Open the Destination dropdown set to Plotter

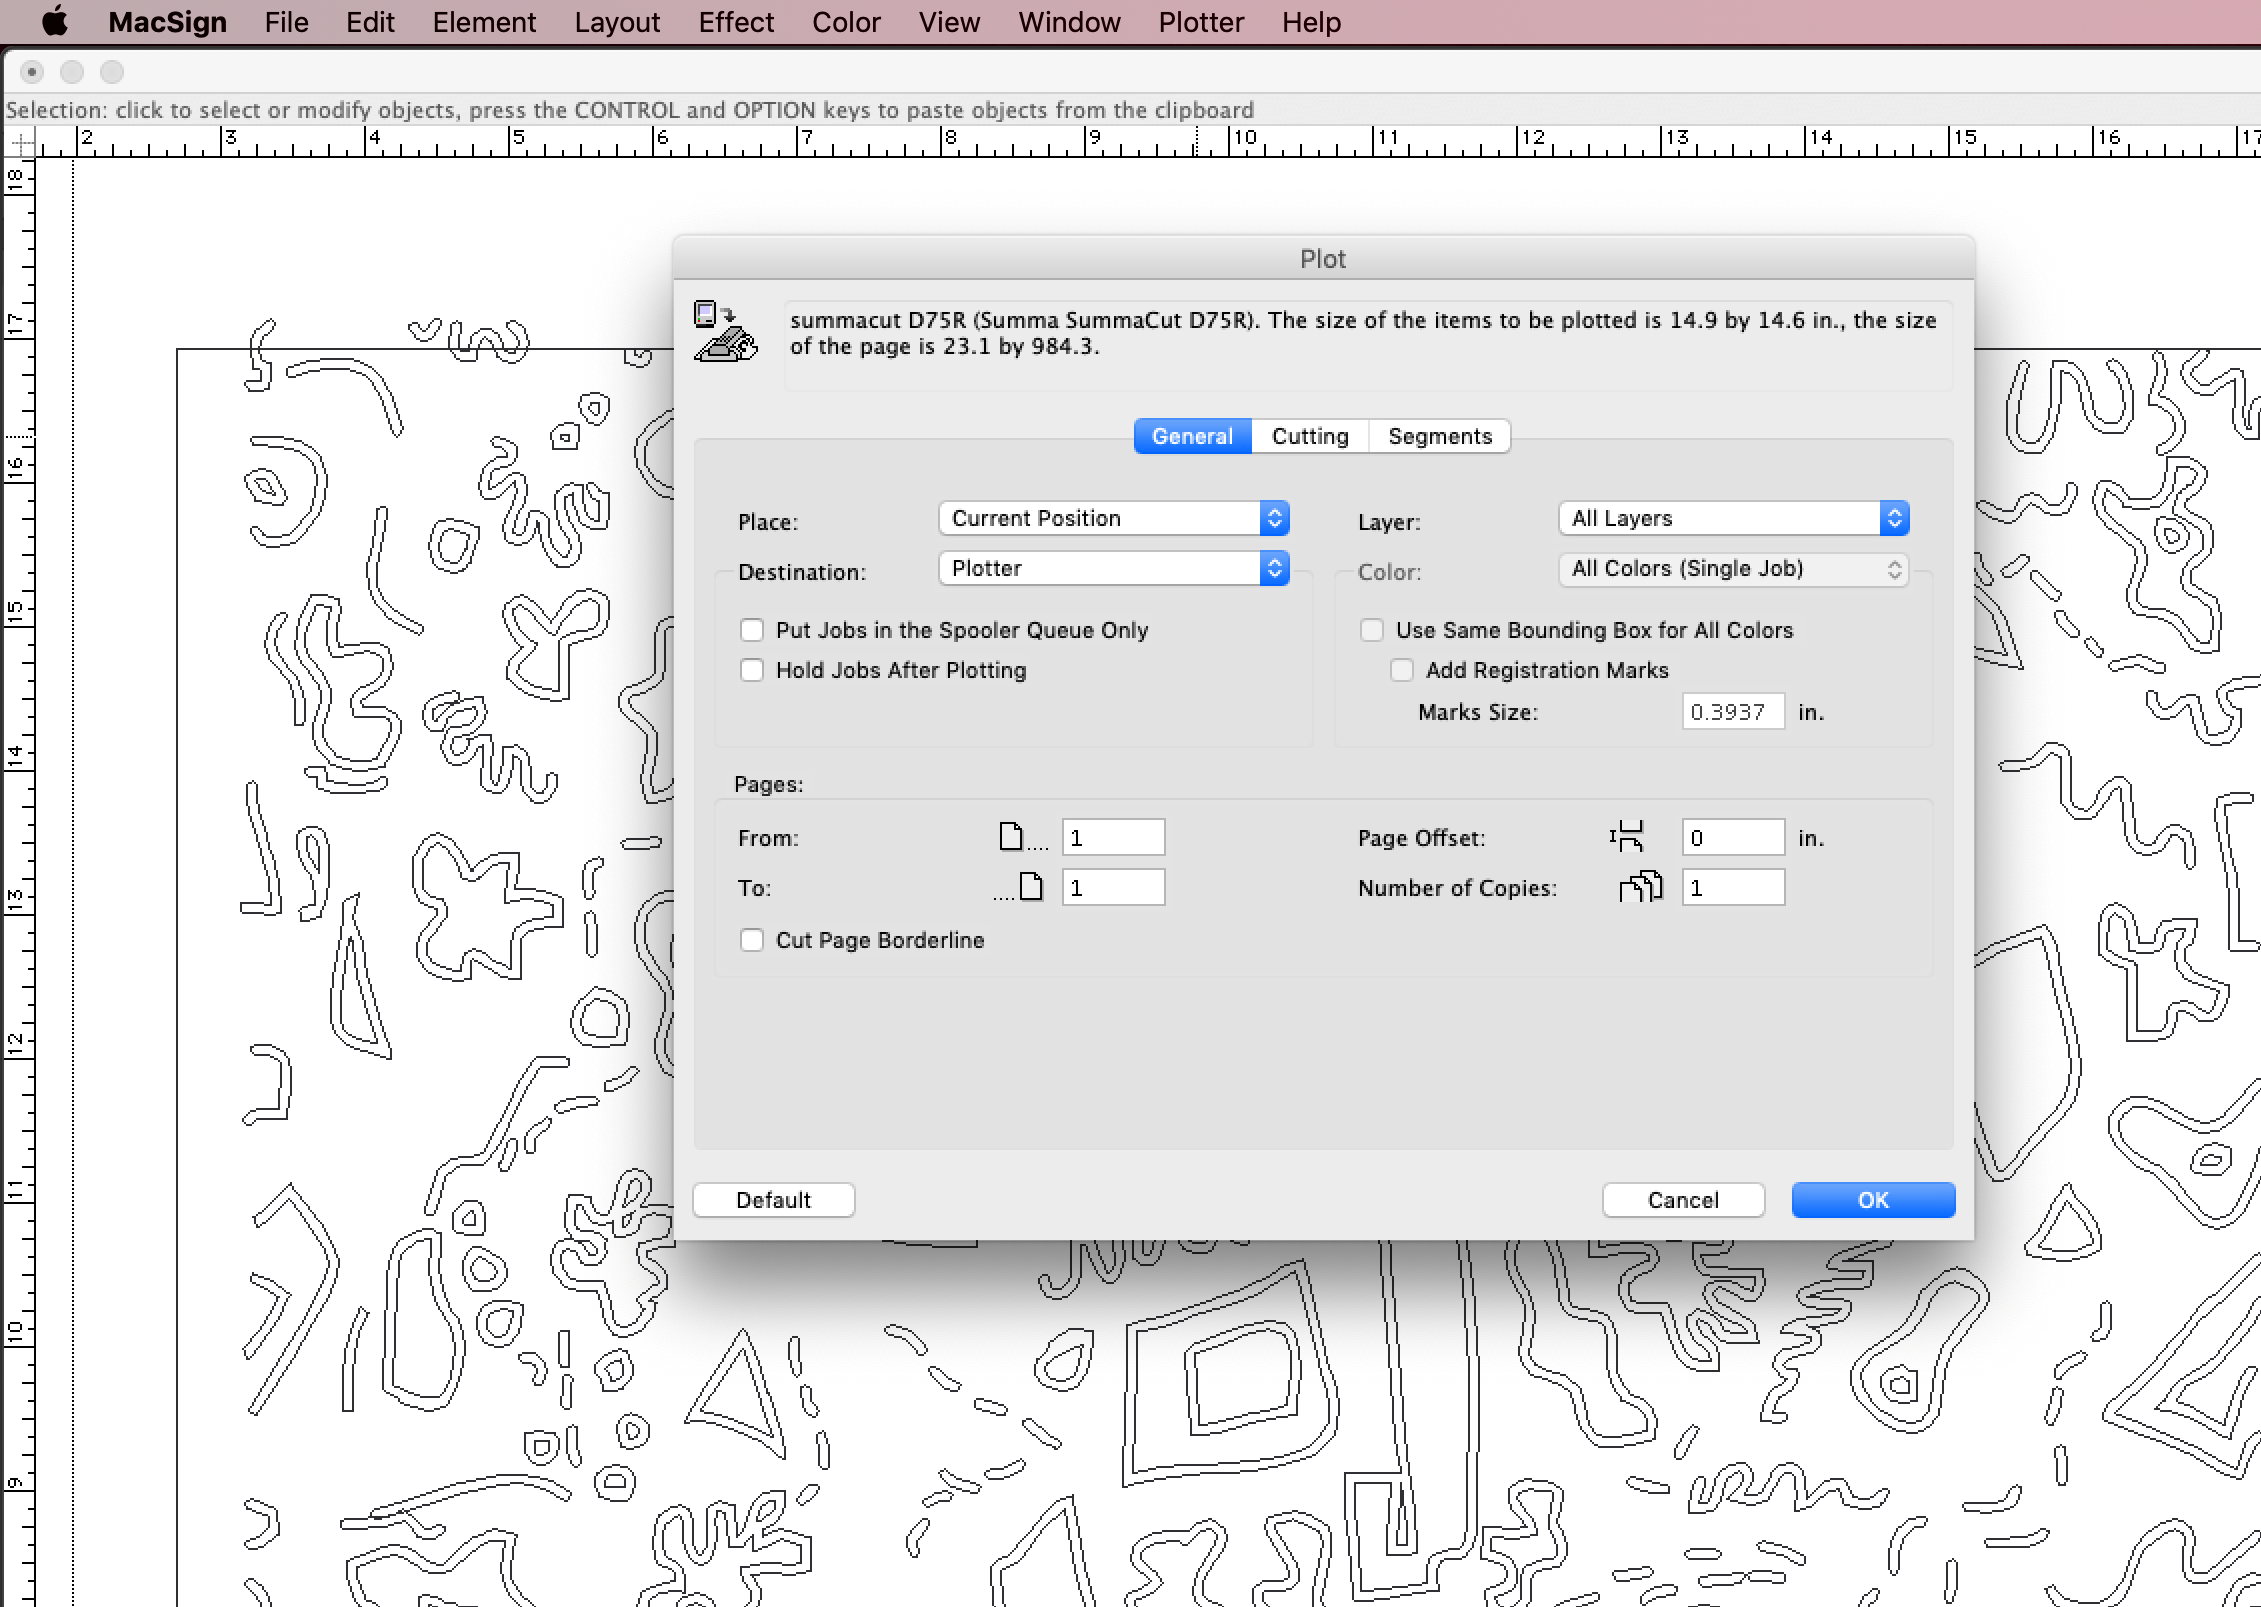1114,568
